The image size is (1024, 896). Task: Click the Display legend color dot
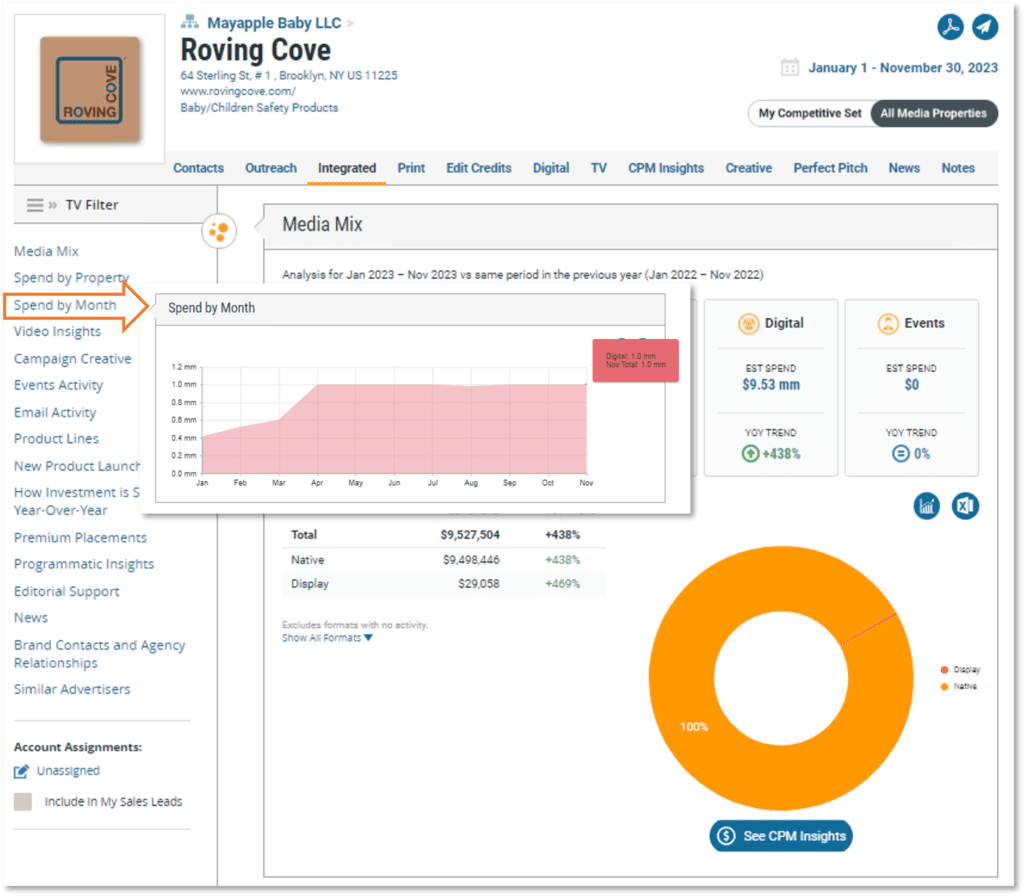coord(944,669)
